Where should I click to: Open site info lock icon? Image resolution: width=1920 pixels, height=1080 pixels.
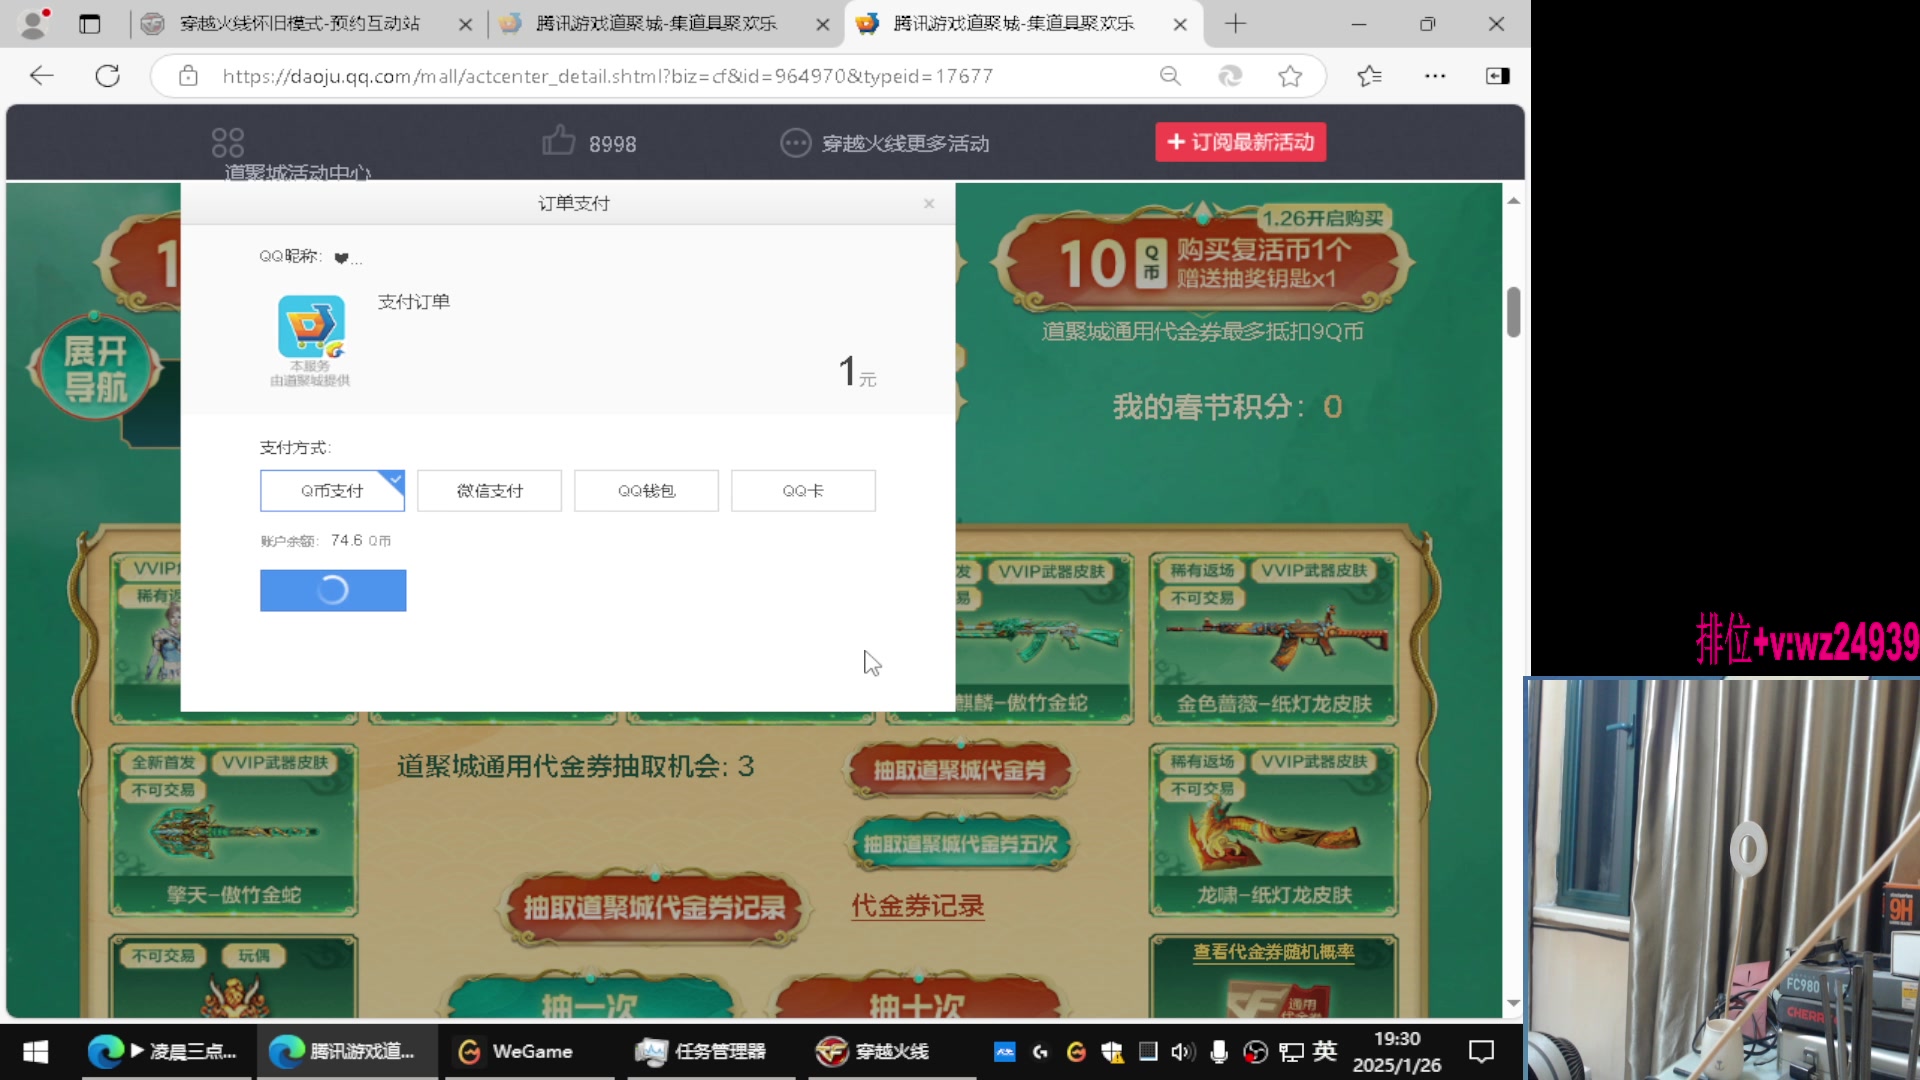click(x=188, y=76)
